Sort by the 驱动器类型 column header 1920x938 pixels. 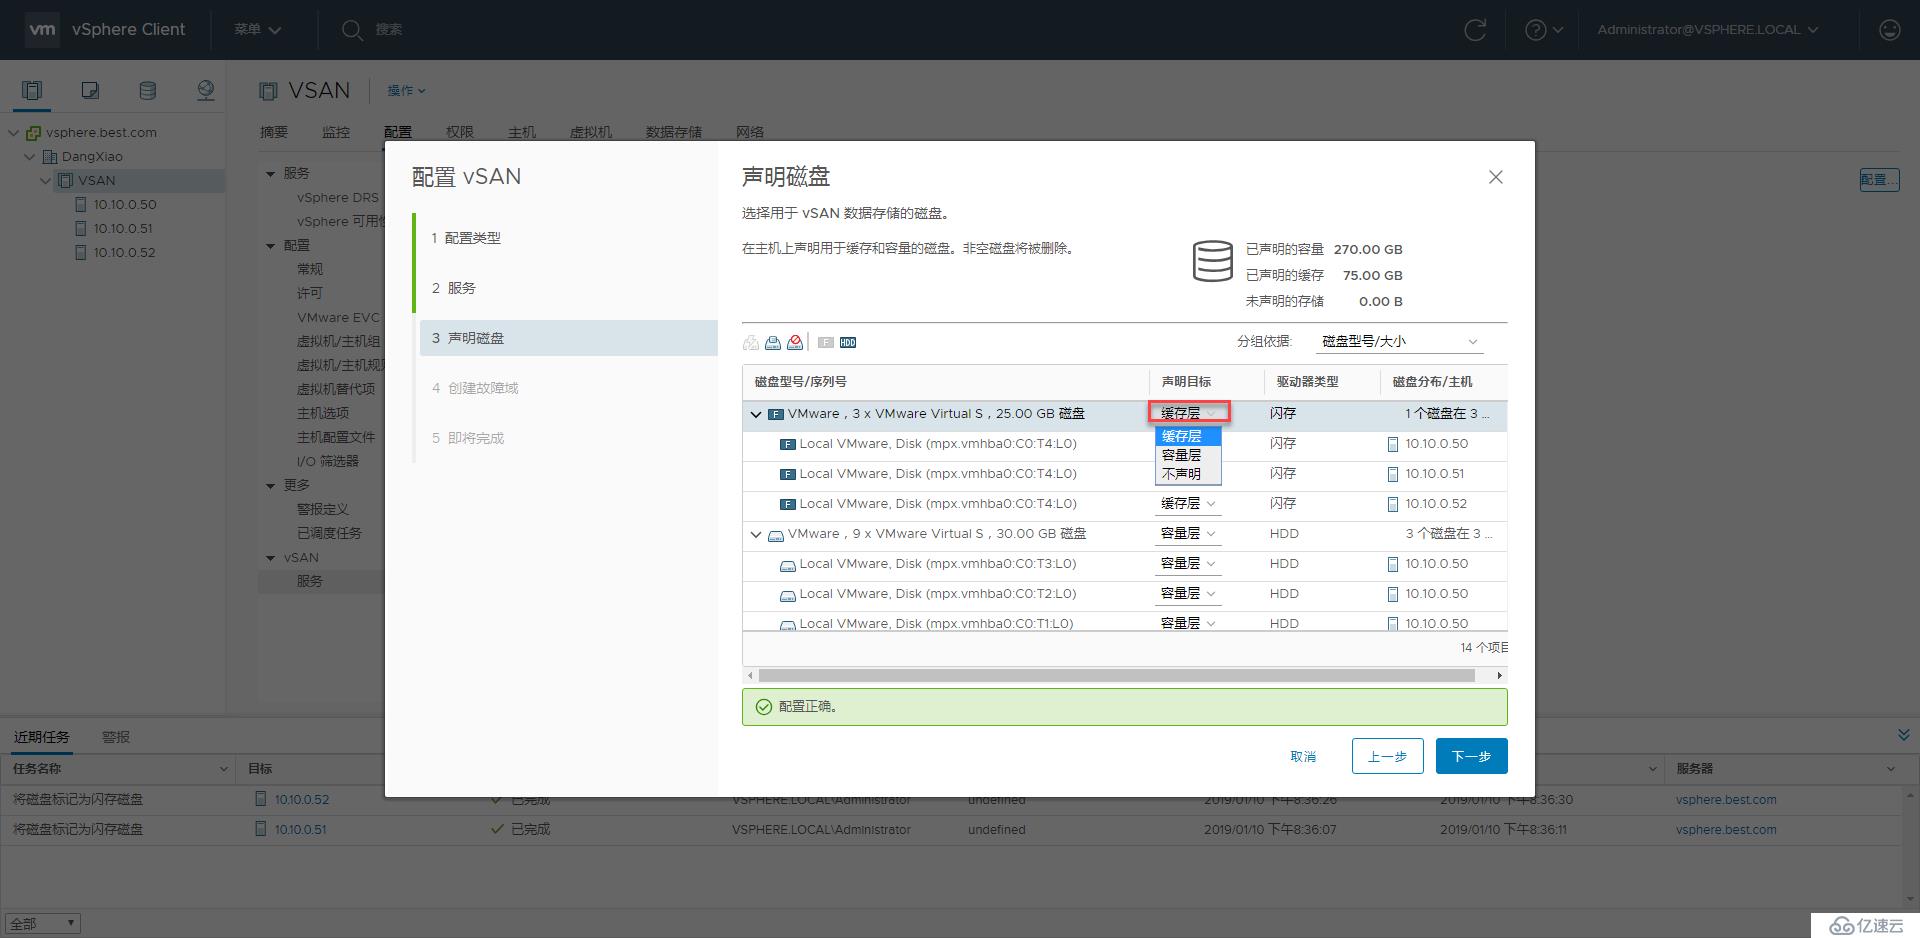[1307, 382]
